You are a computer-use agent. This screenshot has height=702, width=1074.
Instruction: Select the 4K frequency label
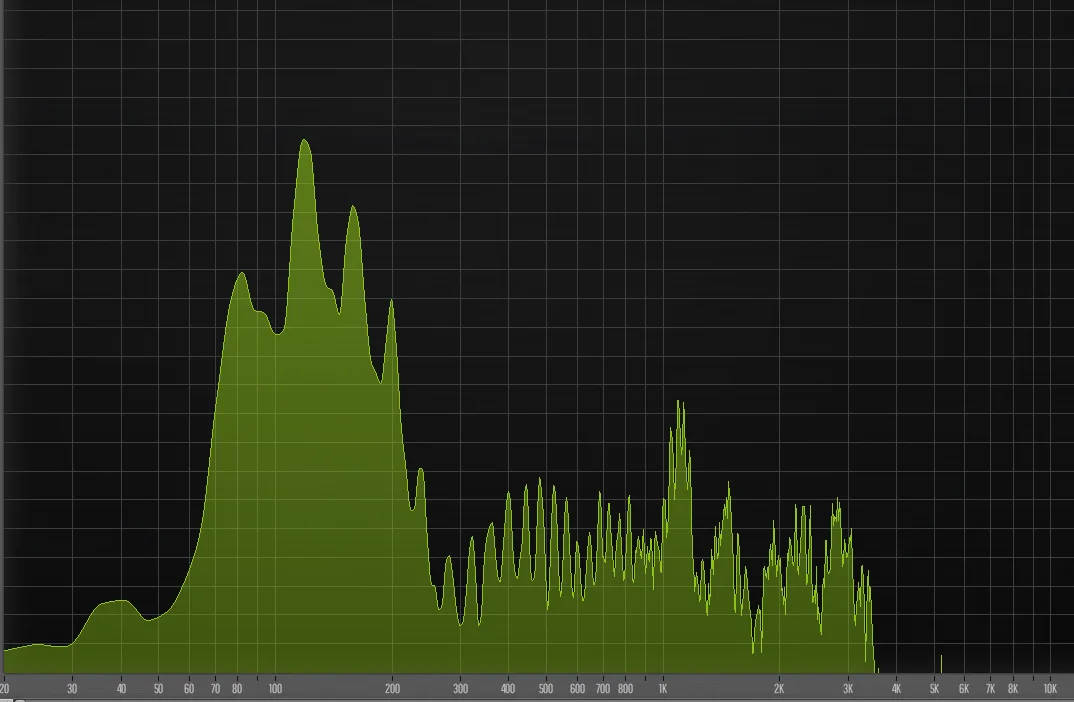[896, 689]
